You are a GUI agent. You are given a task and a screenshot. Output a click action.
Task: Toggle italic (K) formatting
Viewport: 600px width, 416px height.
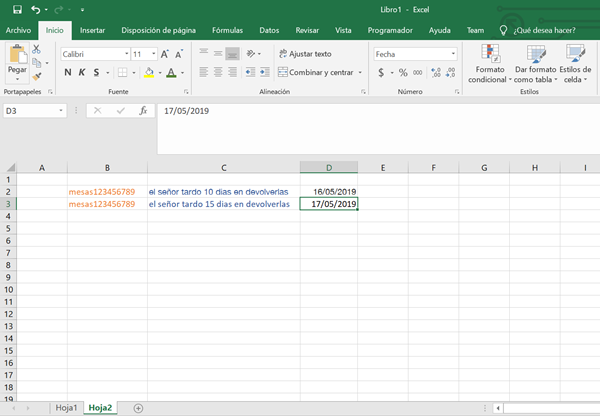82,73
